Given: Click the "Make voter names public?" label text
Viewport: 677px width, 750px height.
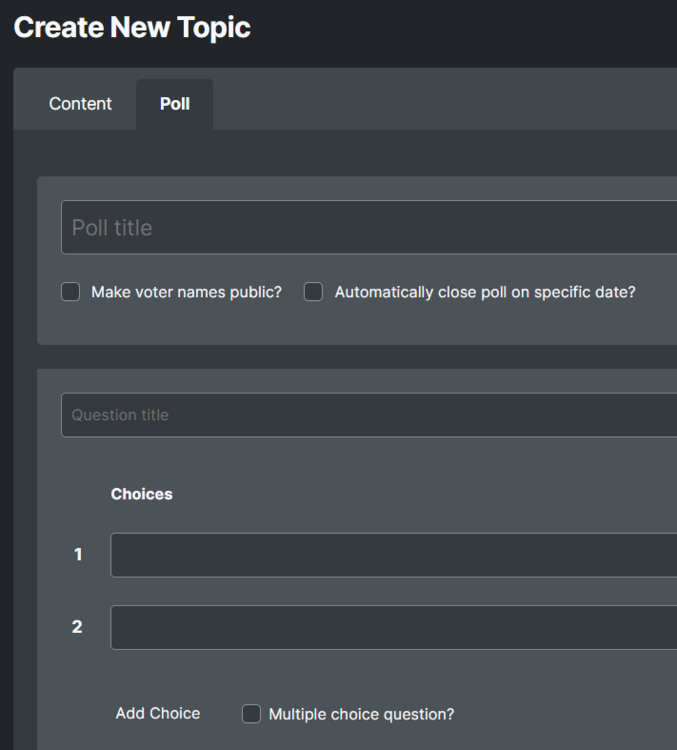Looking at the screenshot, I should pos(186,292).
